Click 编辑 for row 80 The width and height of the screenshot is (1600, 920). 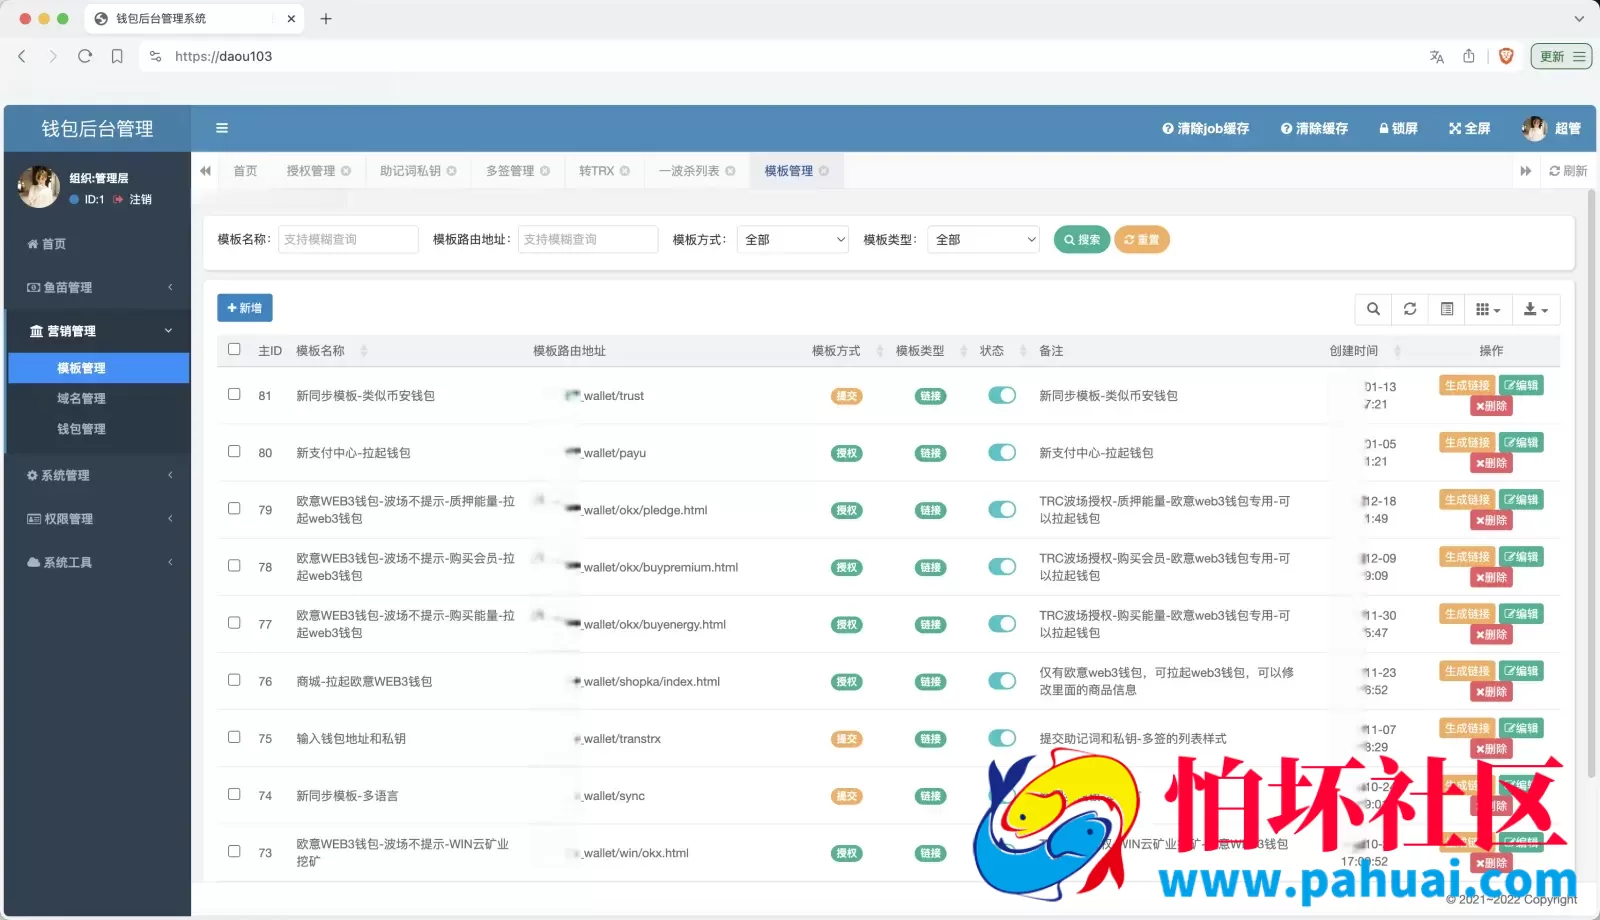coord(1521,442)
